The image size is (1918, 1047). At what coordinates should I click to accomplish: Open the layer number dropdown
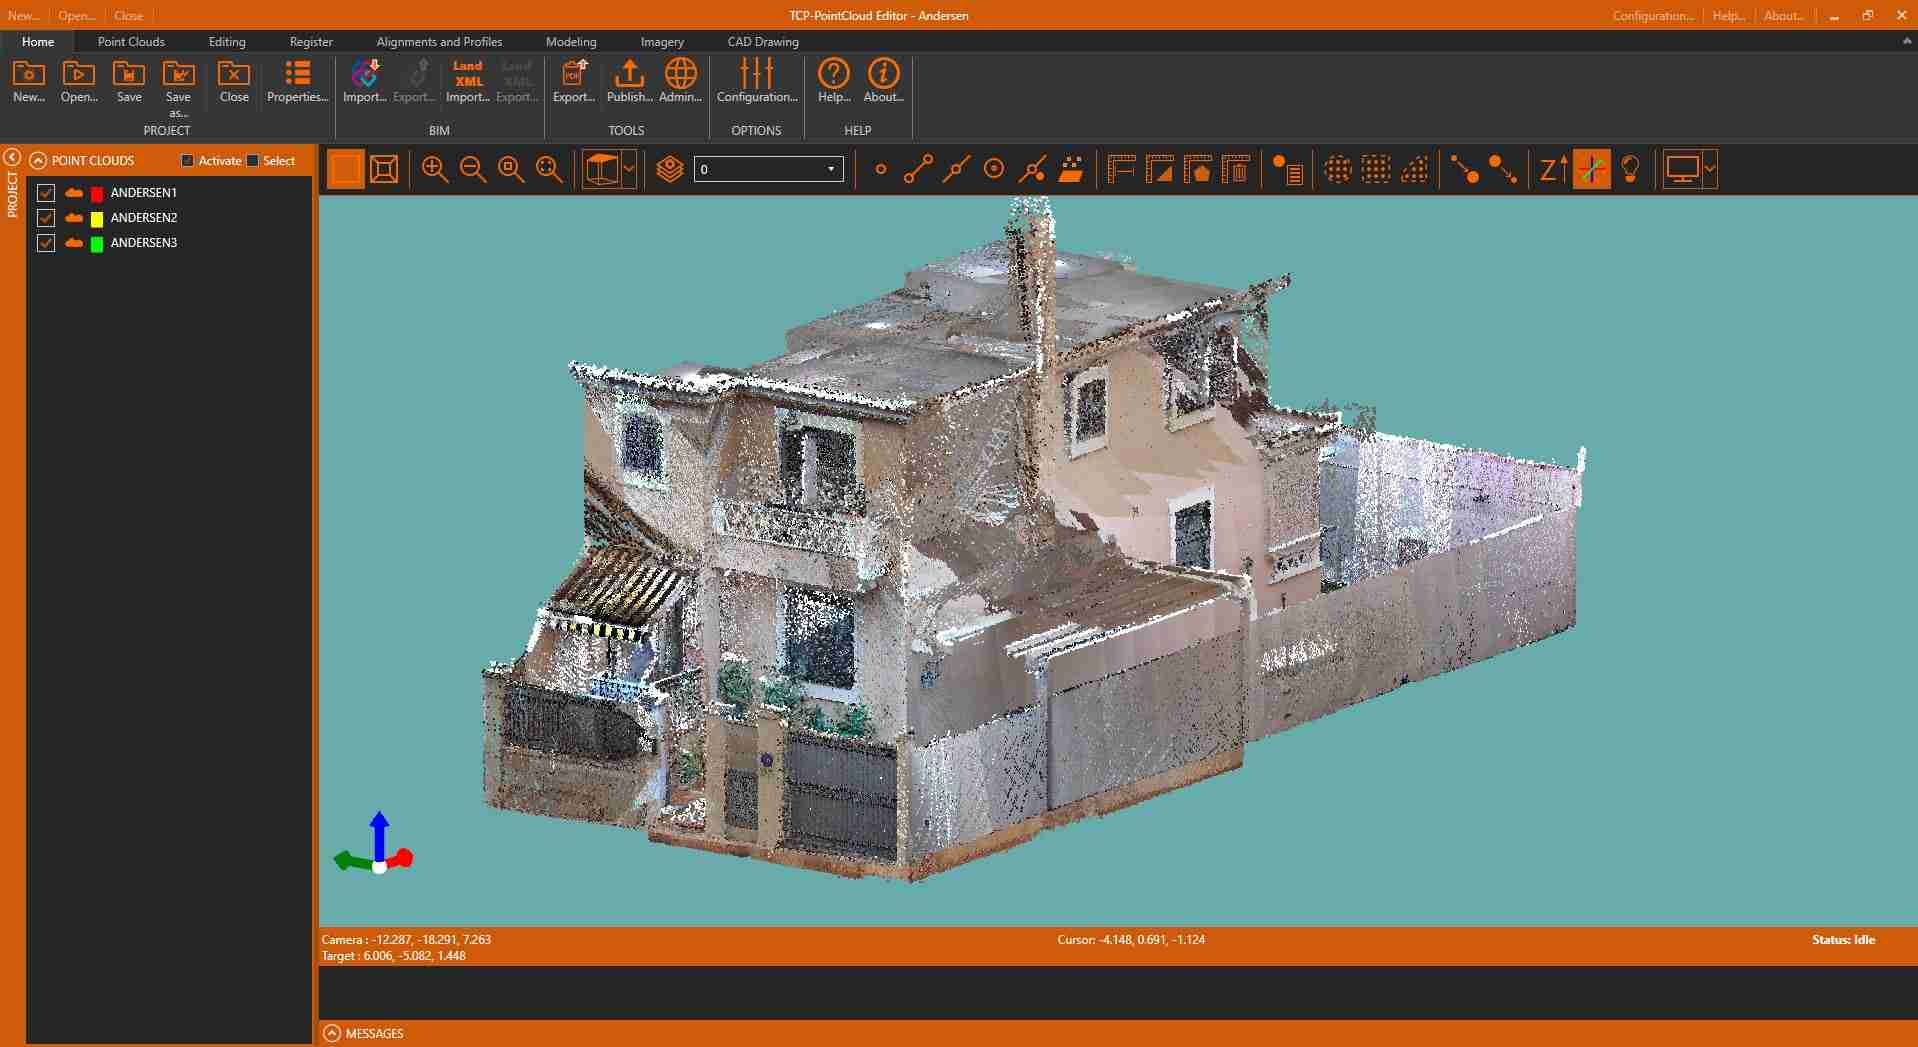pyautogui.click(x=830, y=169)
